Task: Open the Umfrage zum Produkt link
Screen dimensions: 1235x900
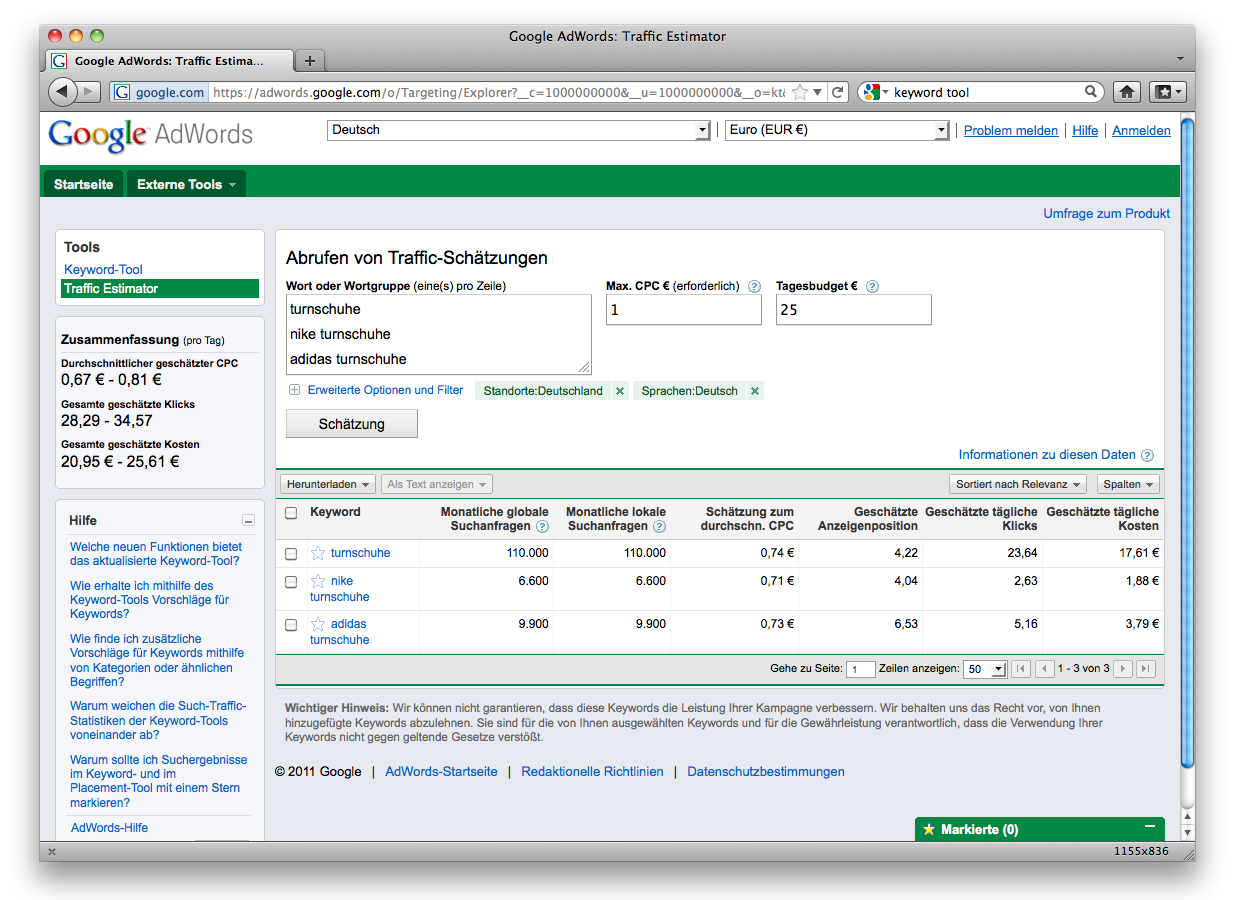Action: tap(1106, 213)
